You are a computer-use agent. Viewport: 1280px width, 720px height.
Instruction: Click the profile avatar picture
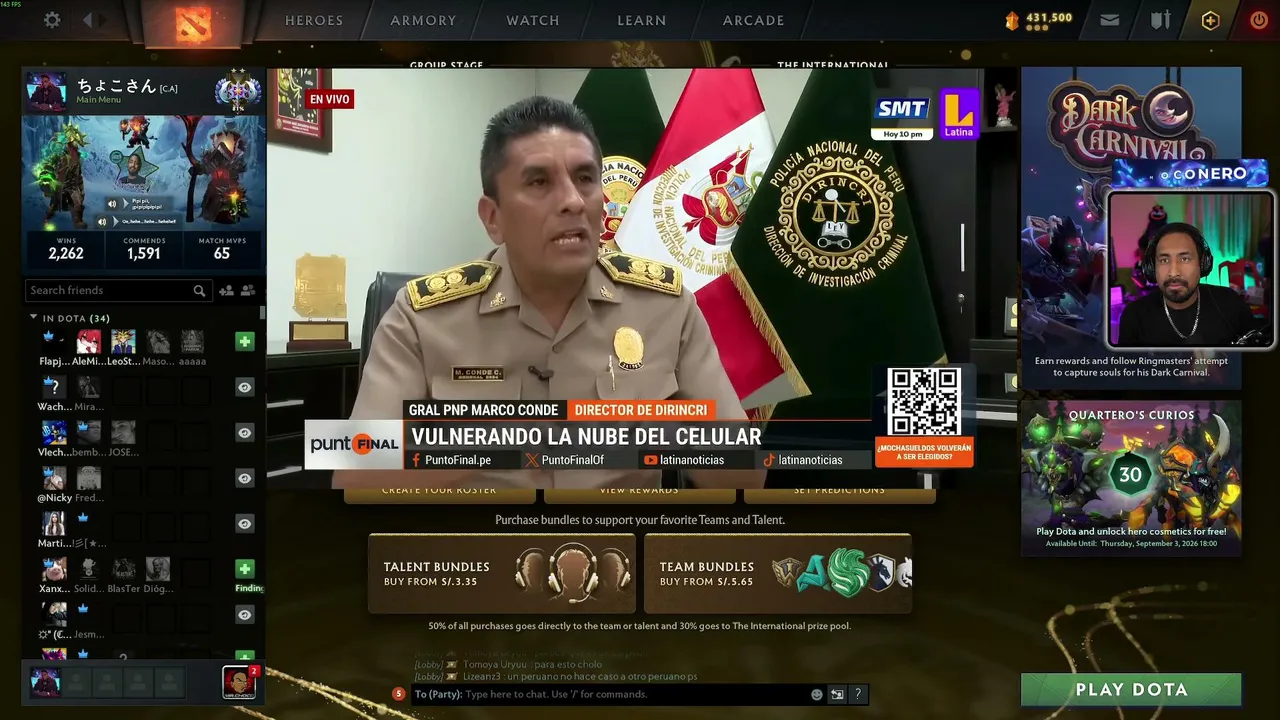46,91
